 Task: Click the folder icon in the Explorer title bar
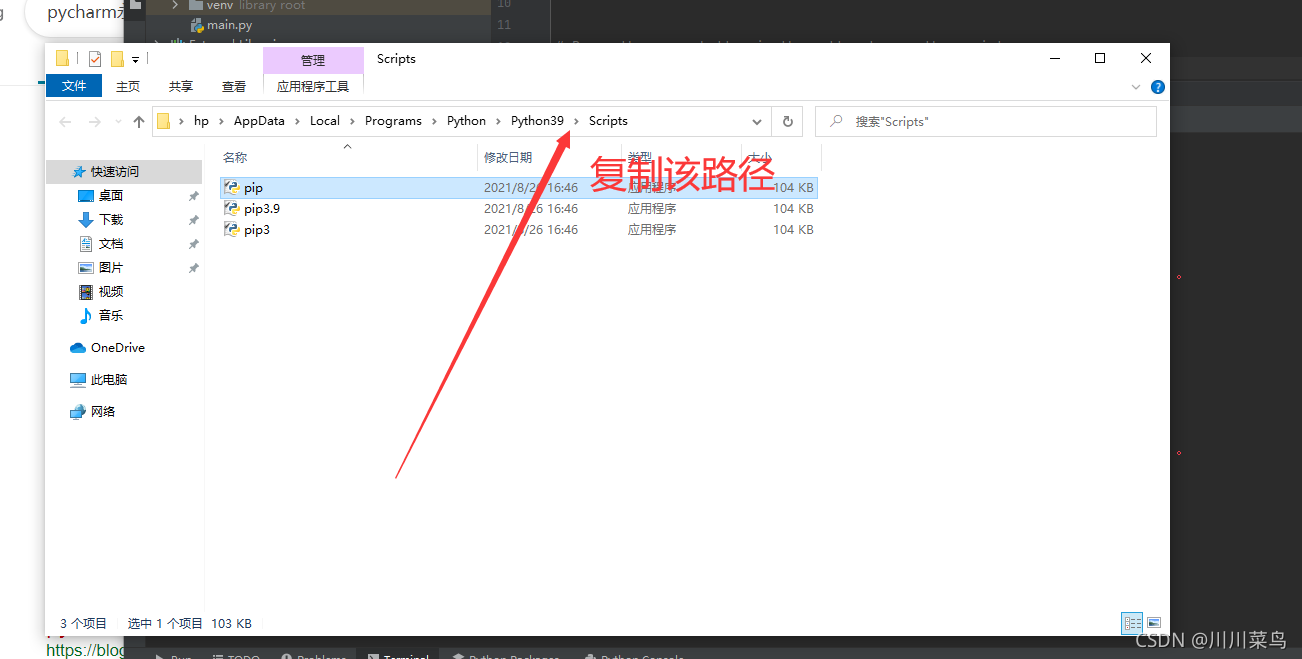[x=62, y=58]
